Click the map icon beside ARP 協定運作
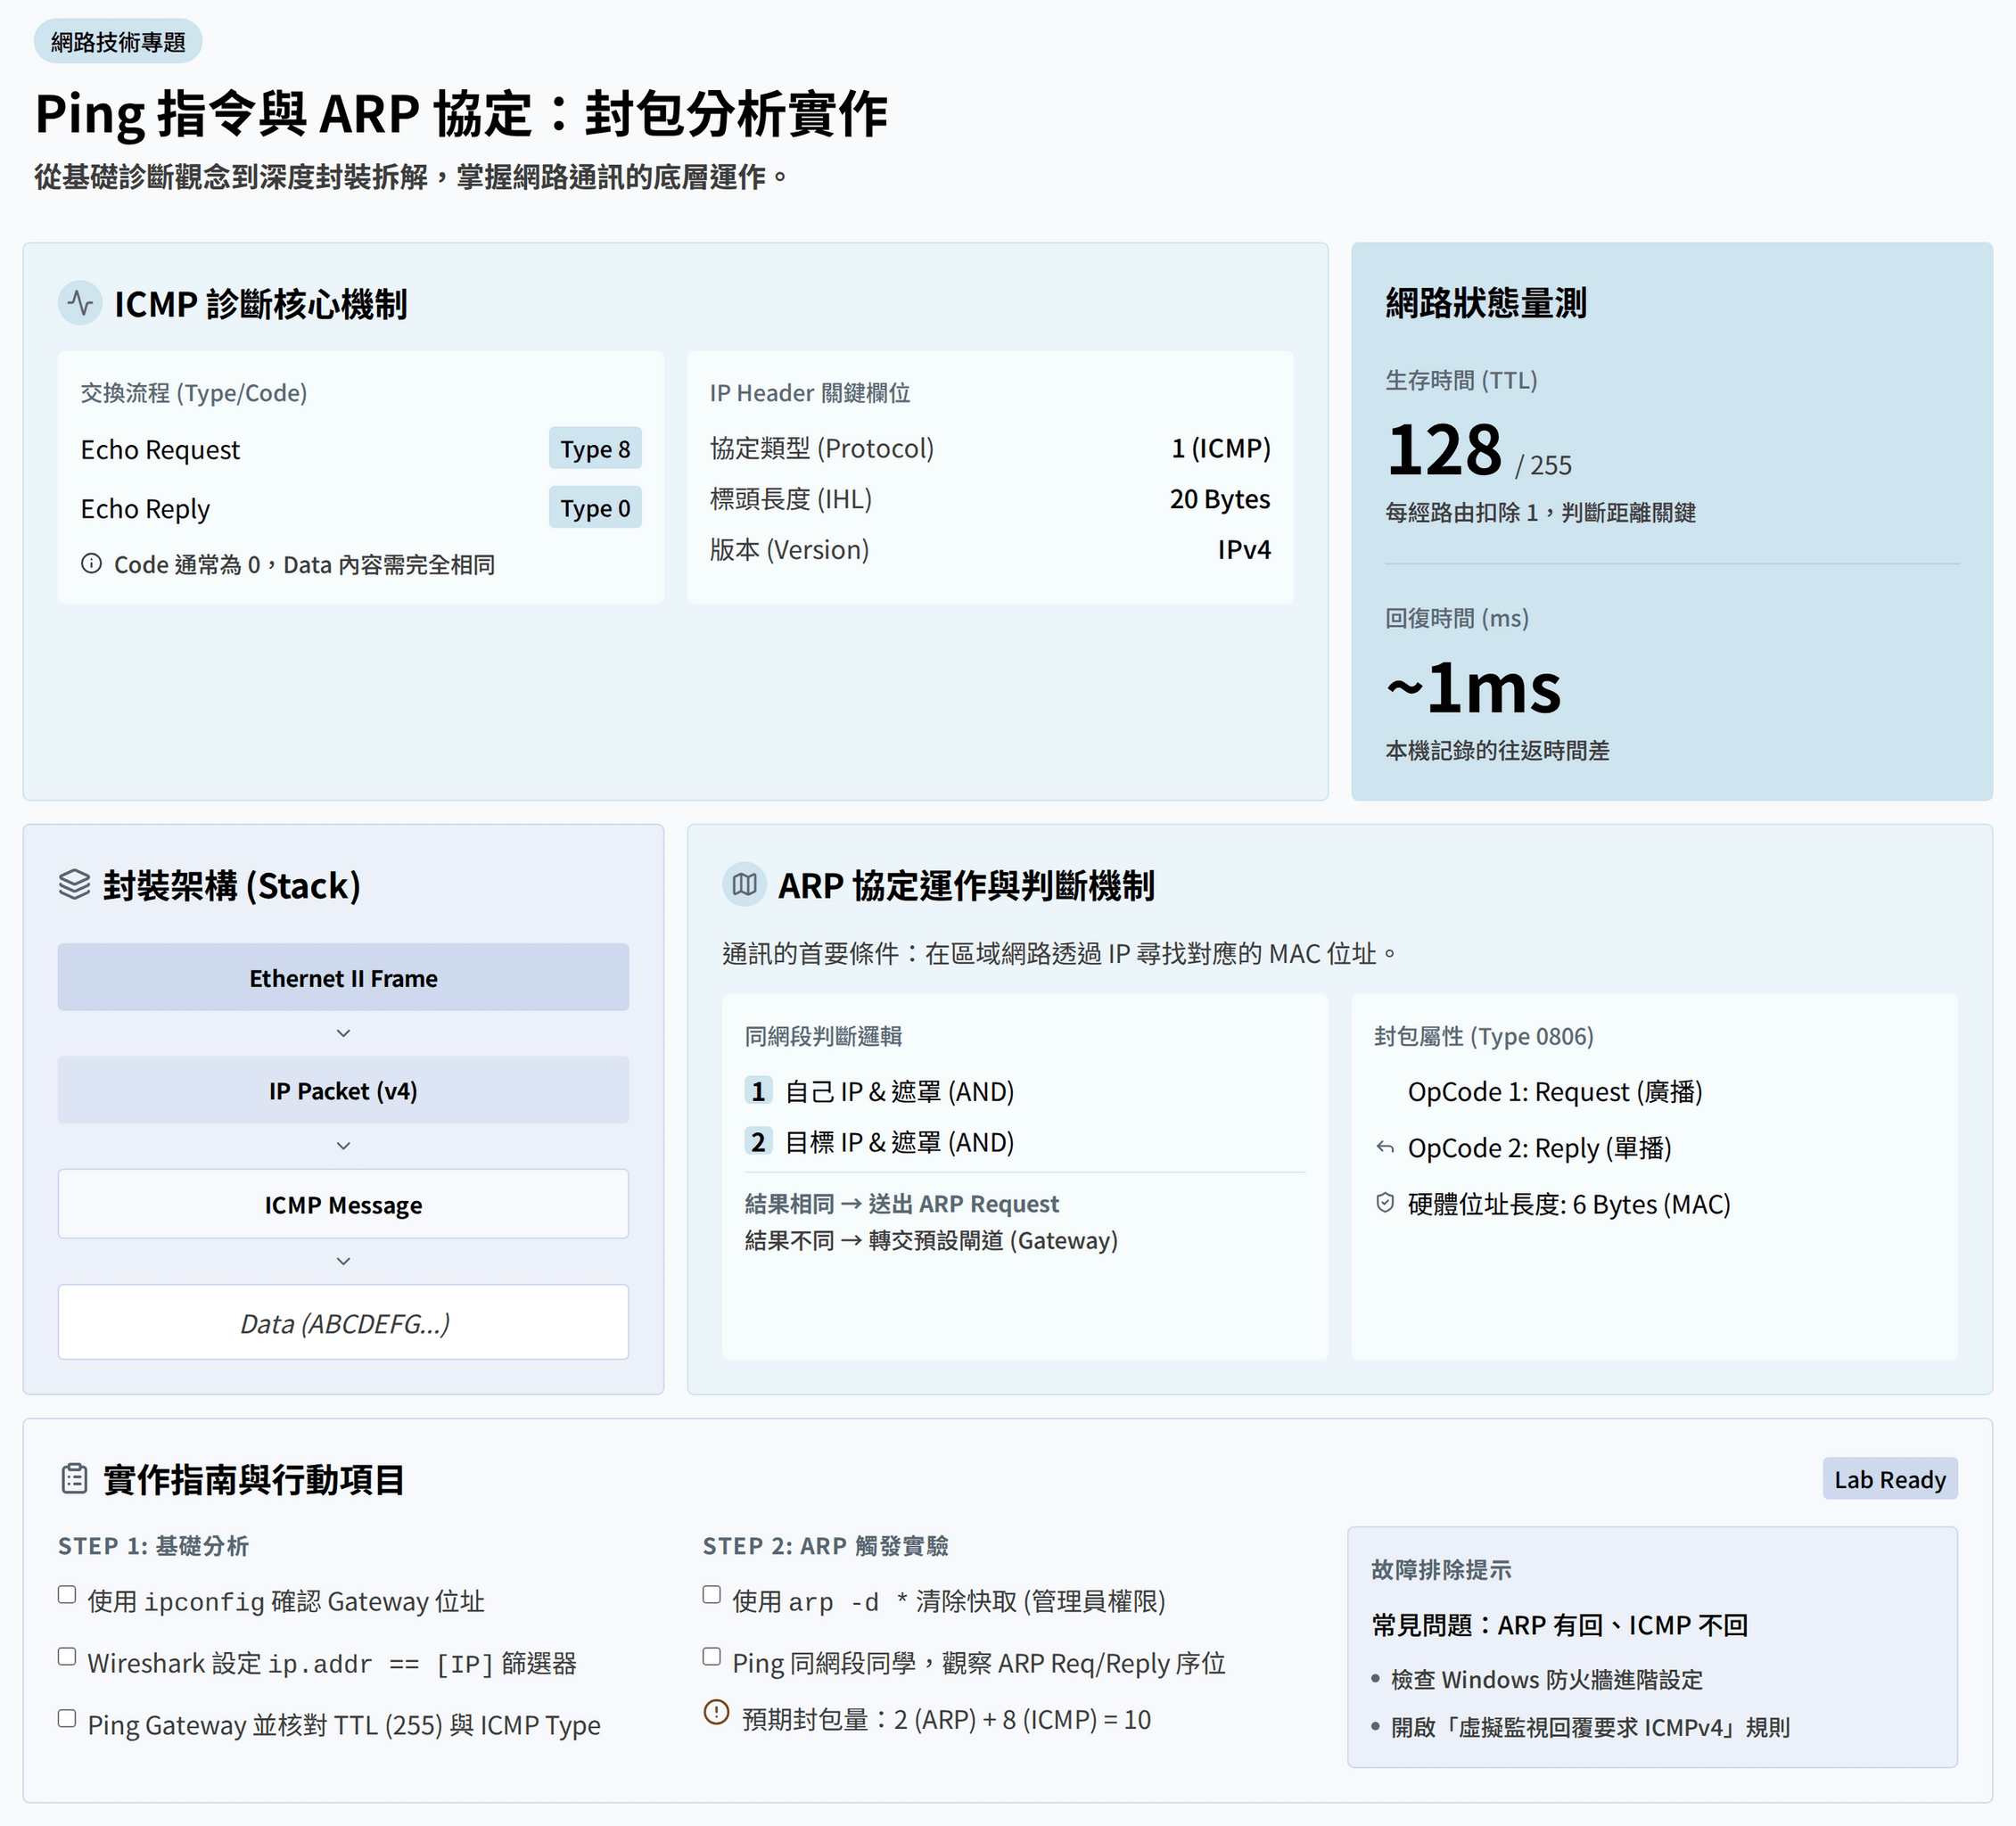Image resolution: width=2016 pixels, height=1826 pixels. click(744, 885)
